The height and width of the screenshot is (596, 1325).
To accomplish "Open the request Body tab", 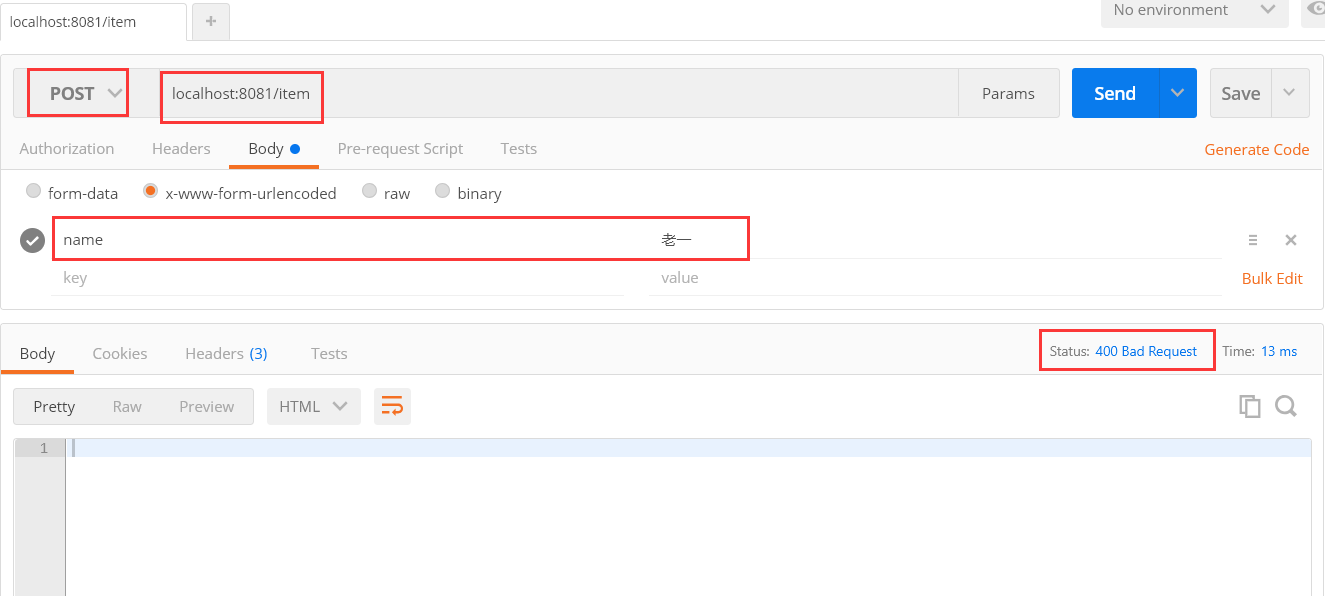I will click(x=274, y=148).
